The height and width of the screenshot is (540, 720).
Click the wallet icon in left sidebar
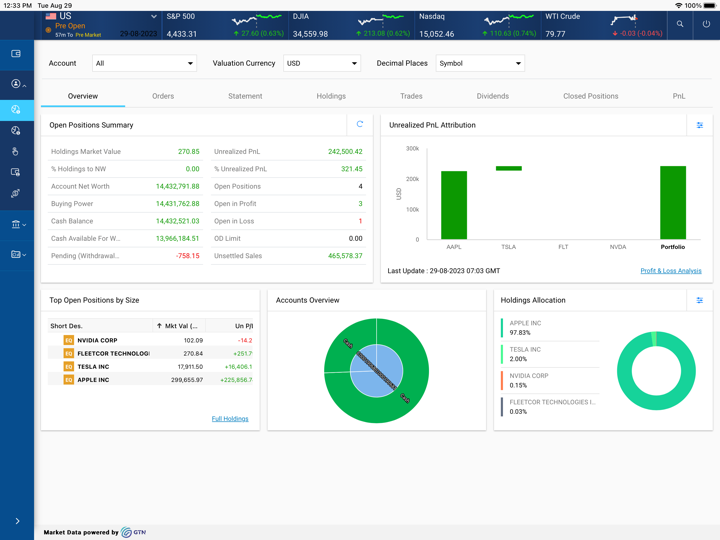(x=16, y=54)
